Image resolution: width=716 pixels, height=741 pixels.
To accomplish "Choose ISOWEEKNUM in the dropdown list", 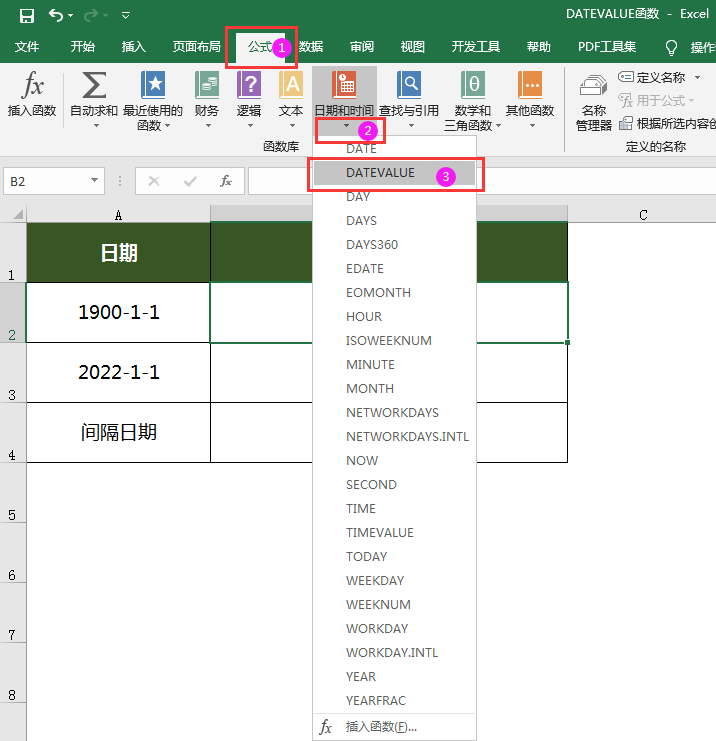I will (395, 340).
